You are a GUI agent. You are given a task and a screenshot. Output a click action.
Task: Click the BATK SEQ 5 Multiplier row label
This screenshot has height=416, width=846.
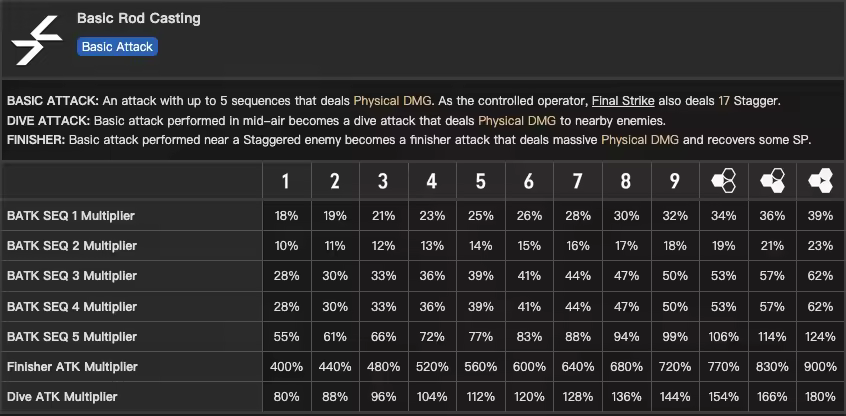(71, 337)
